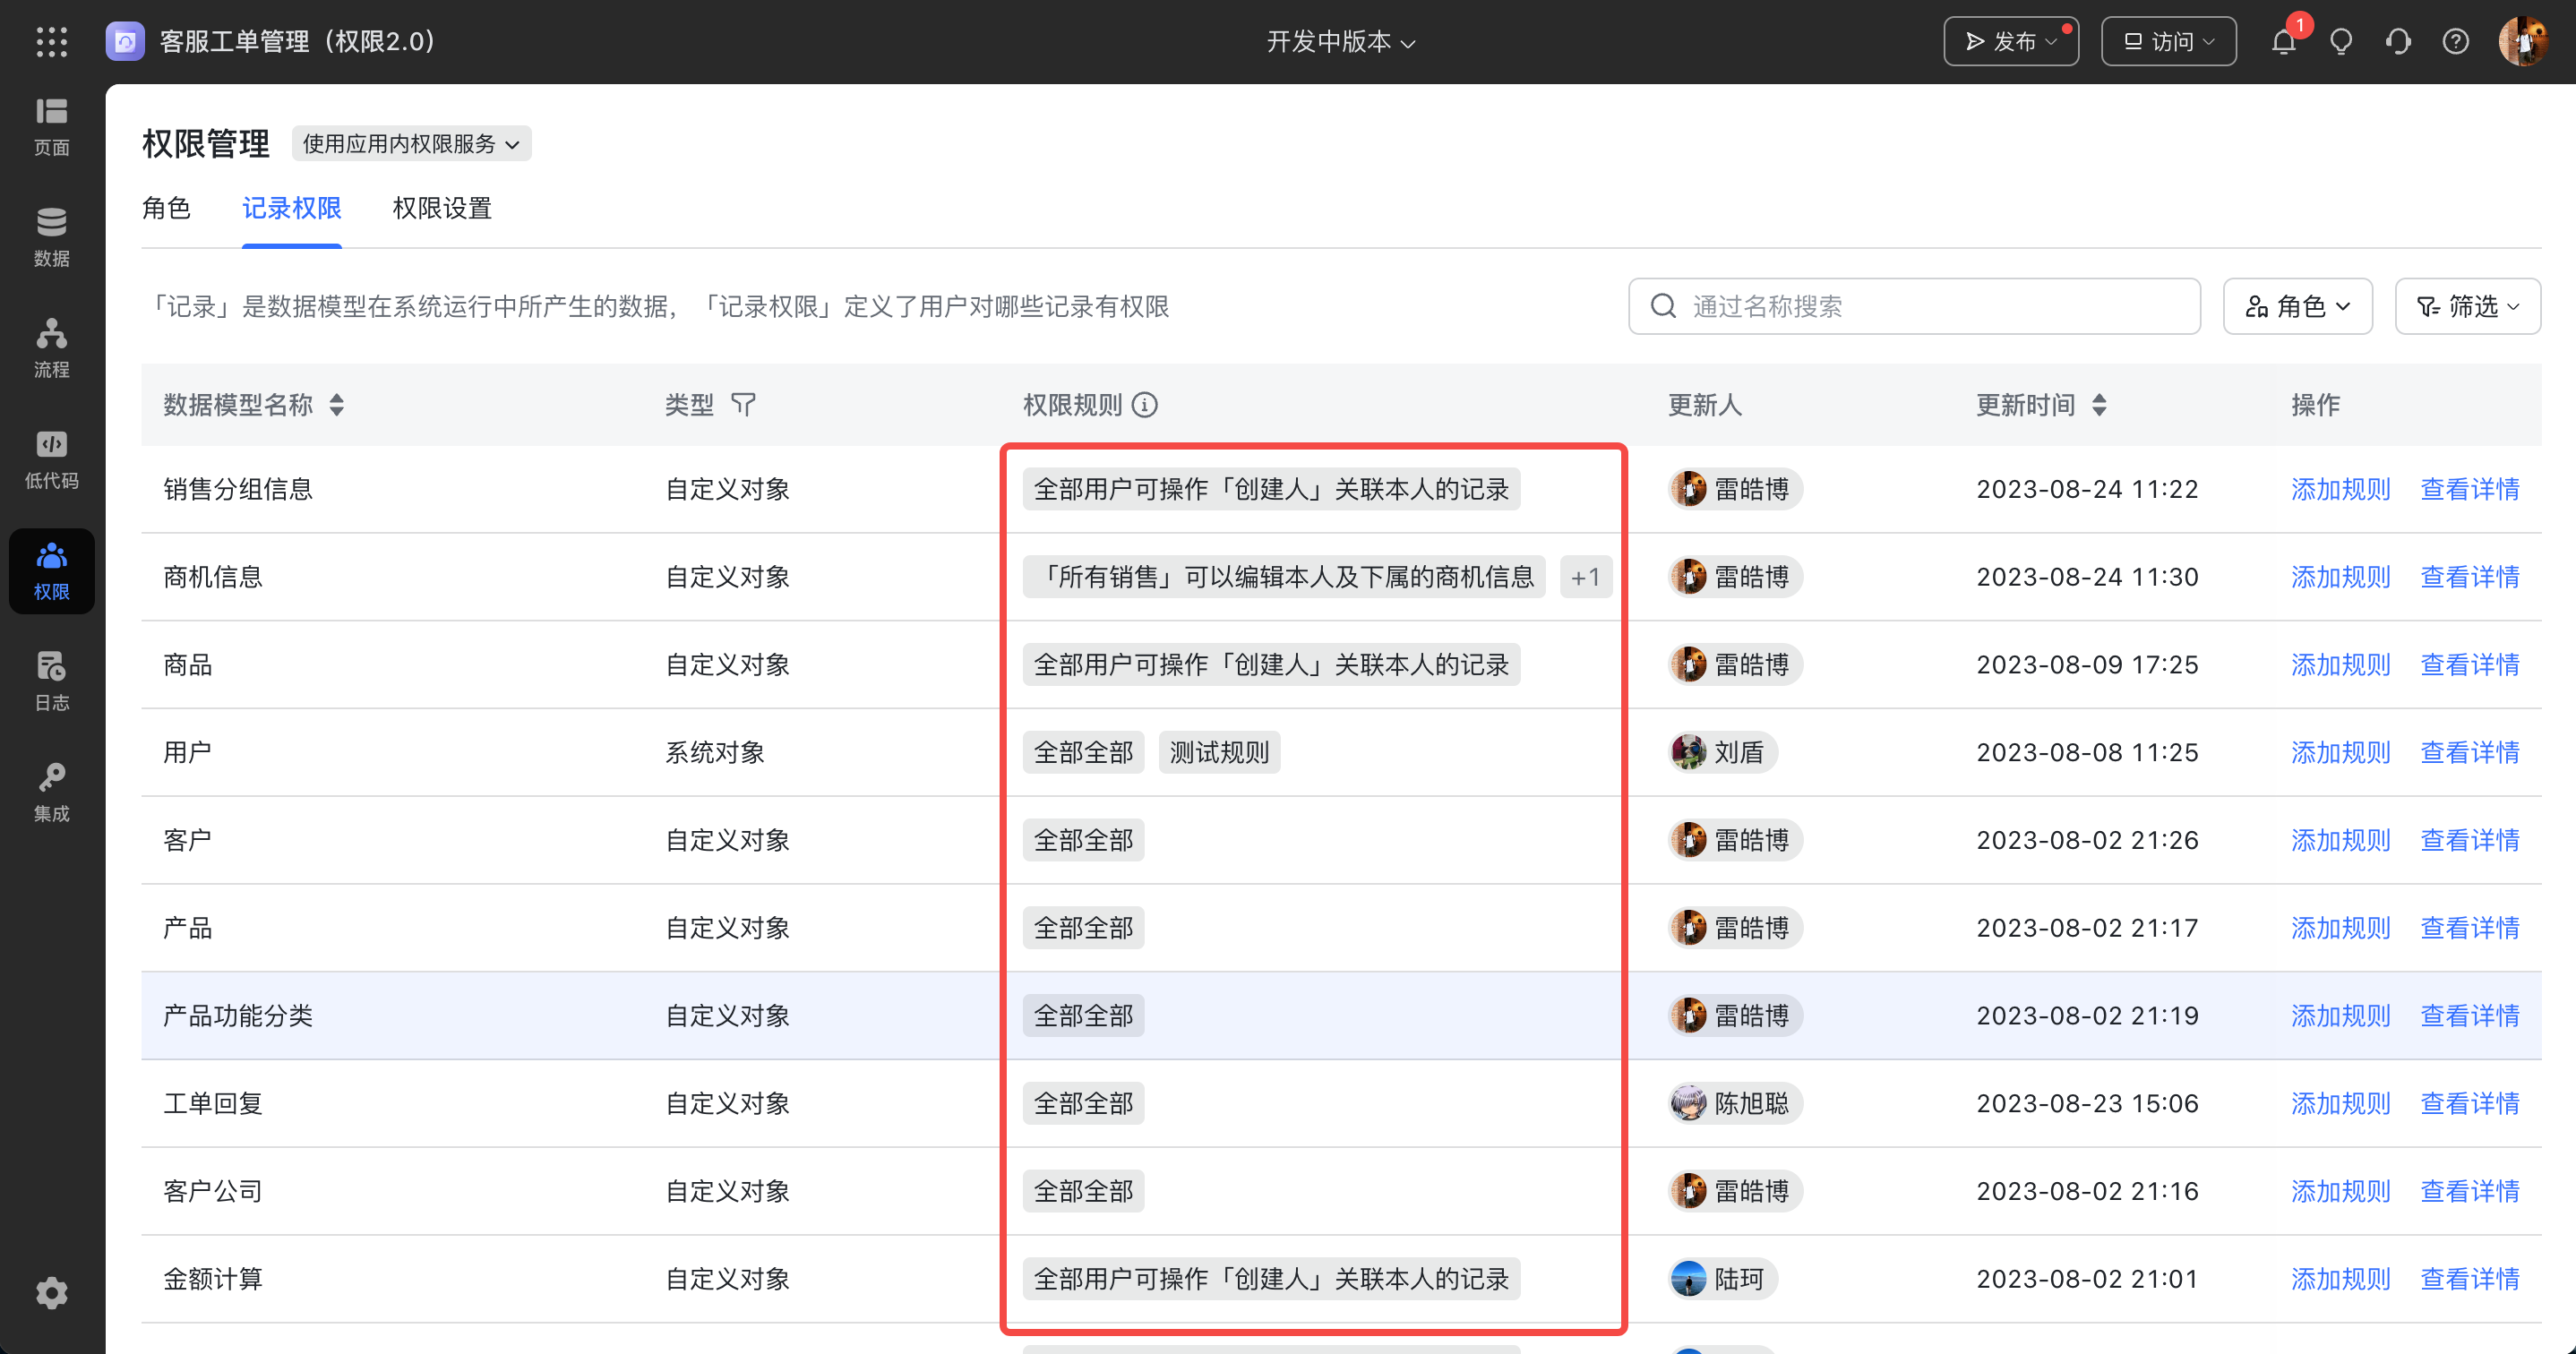Click the 2023-08-23 15:06 timestamp
Image resolution: width=2576 pixels, height=1354 pixels.
point(2087,1103)
